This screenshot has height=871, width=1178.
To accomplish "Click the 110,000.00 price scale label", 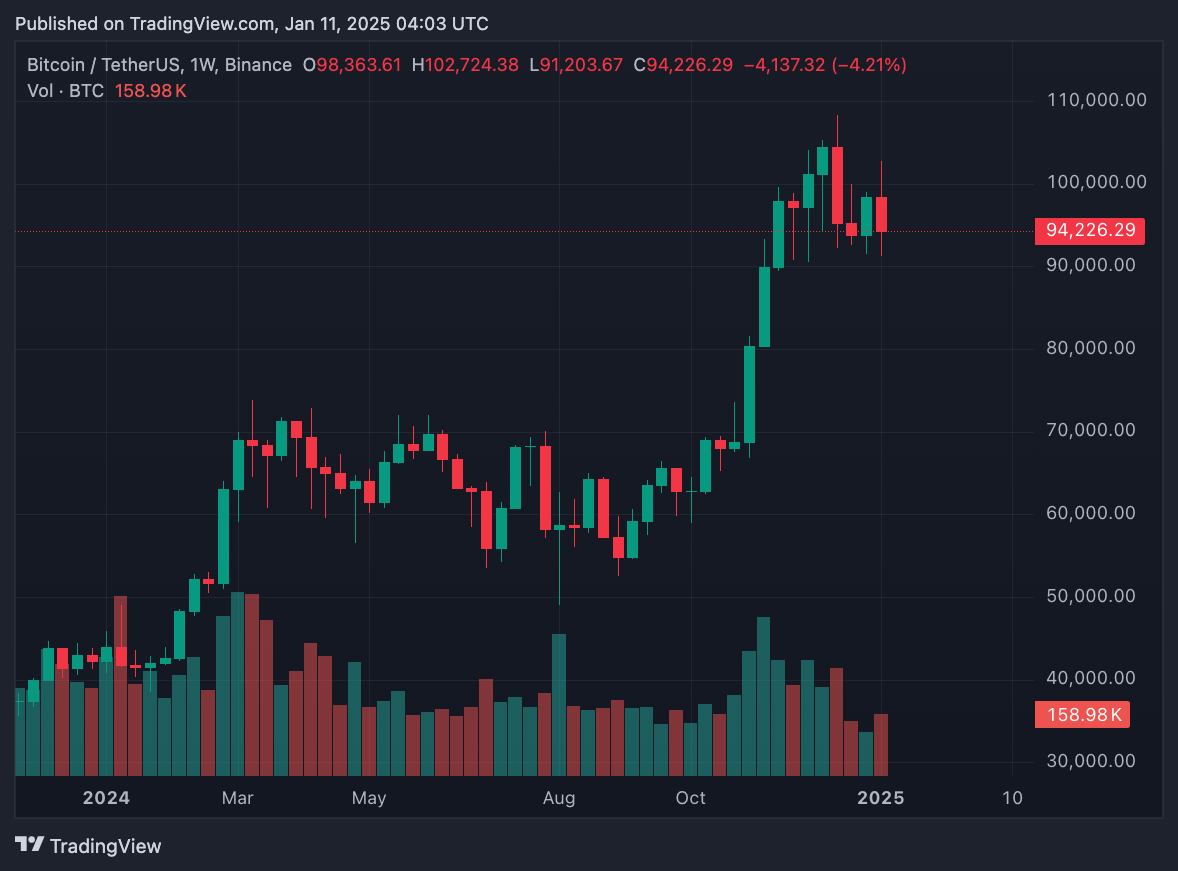I will [1096, 100].
